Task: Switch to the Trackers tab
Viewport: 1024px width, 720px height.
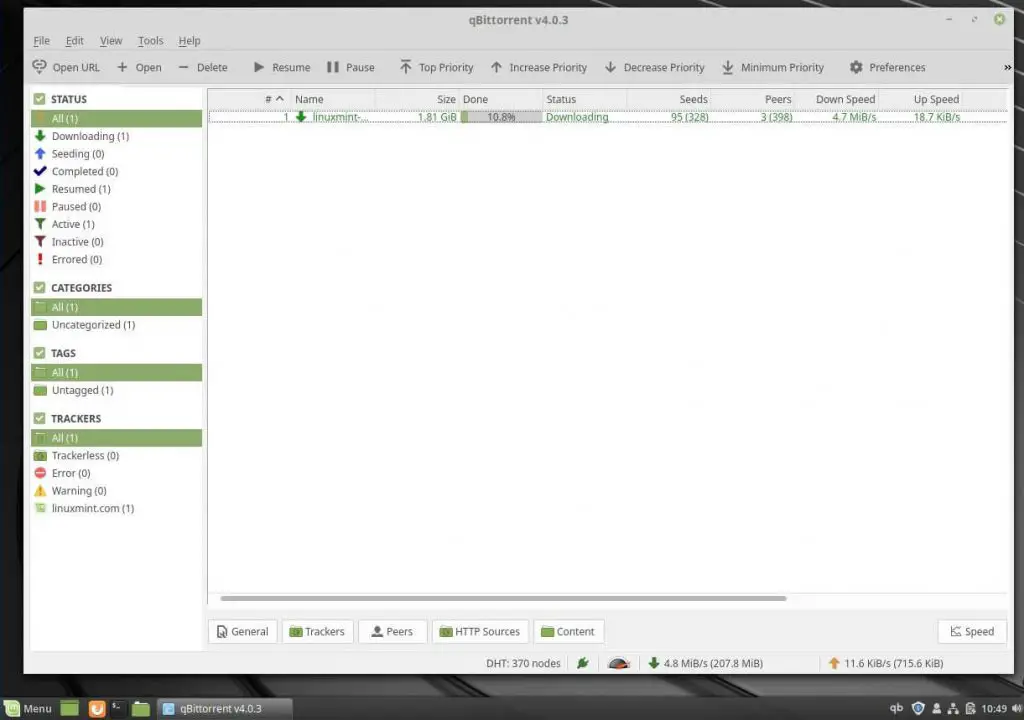Action: click(317, 632)
